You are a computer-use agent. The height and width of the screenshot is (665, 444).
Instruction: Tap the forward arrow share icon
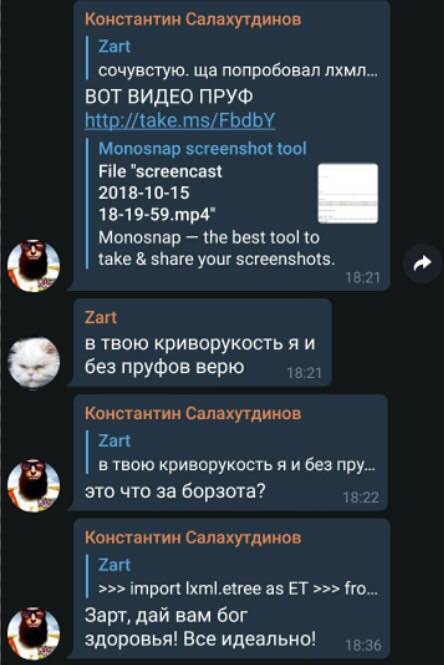(x=422, y=263)
